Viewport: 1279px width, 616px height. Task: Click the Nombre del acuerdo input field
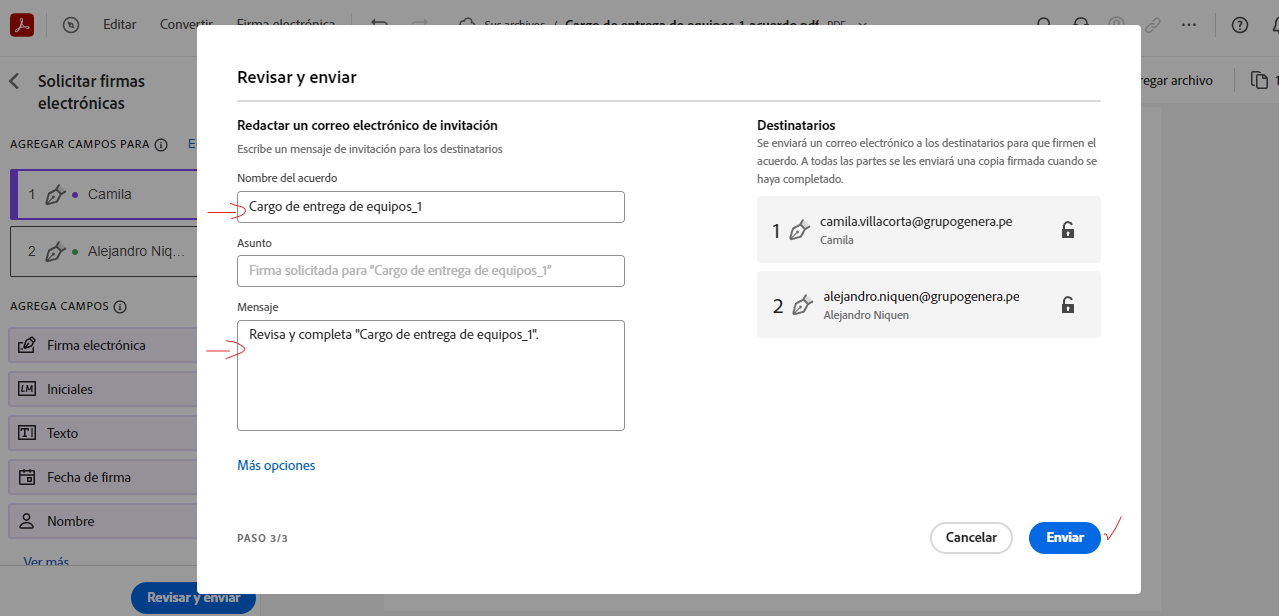pos(431,207)
